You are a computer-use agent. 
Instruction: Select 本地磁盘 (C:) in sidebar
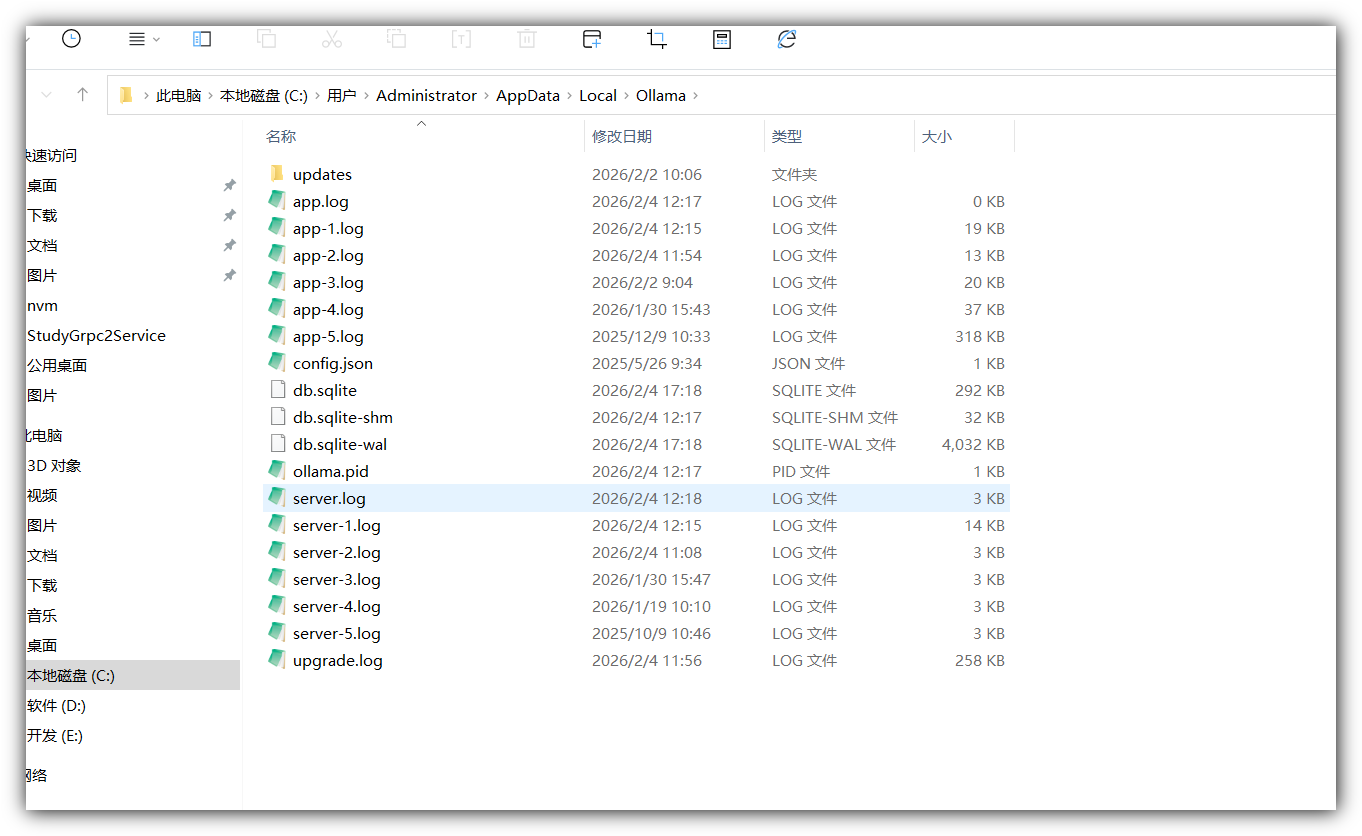71,675
